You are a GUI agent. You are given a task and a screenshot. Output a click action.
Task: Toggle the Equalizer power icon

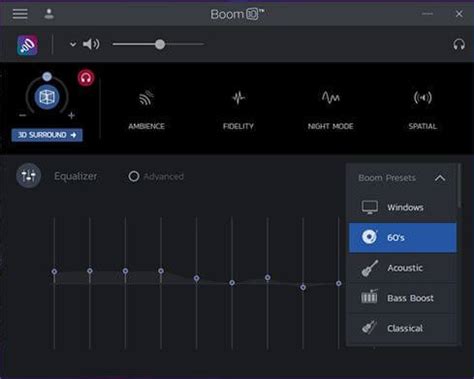click(x=29, y=175)
